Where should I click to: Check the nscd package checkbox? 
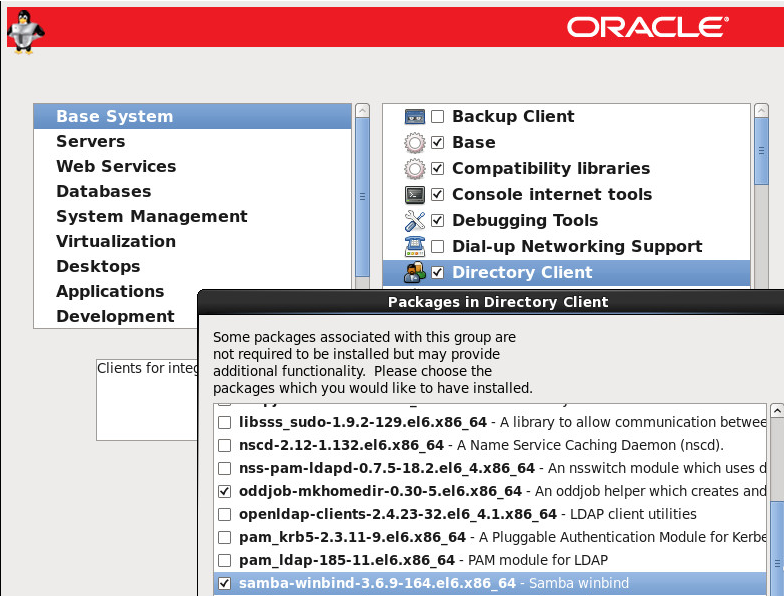tap(224, 446)
